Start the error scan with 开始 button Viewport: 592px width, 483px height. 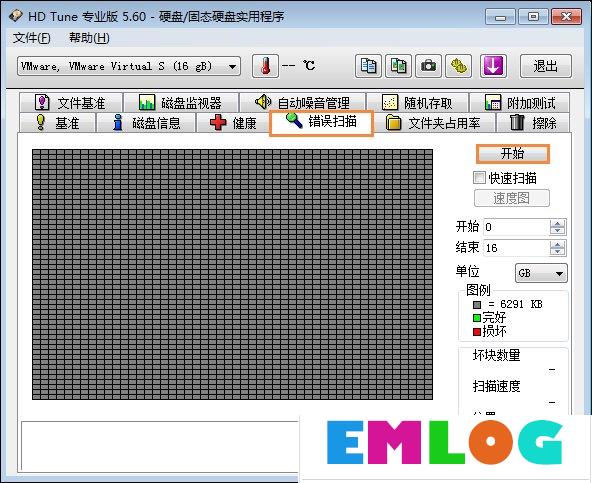[513, 154]
